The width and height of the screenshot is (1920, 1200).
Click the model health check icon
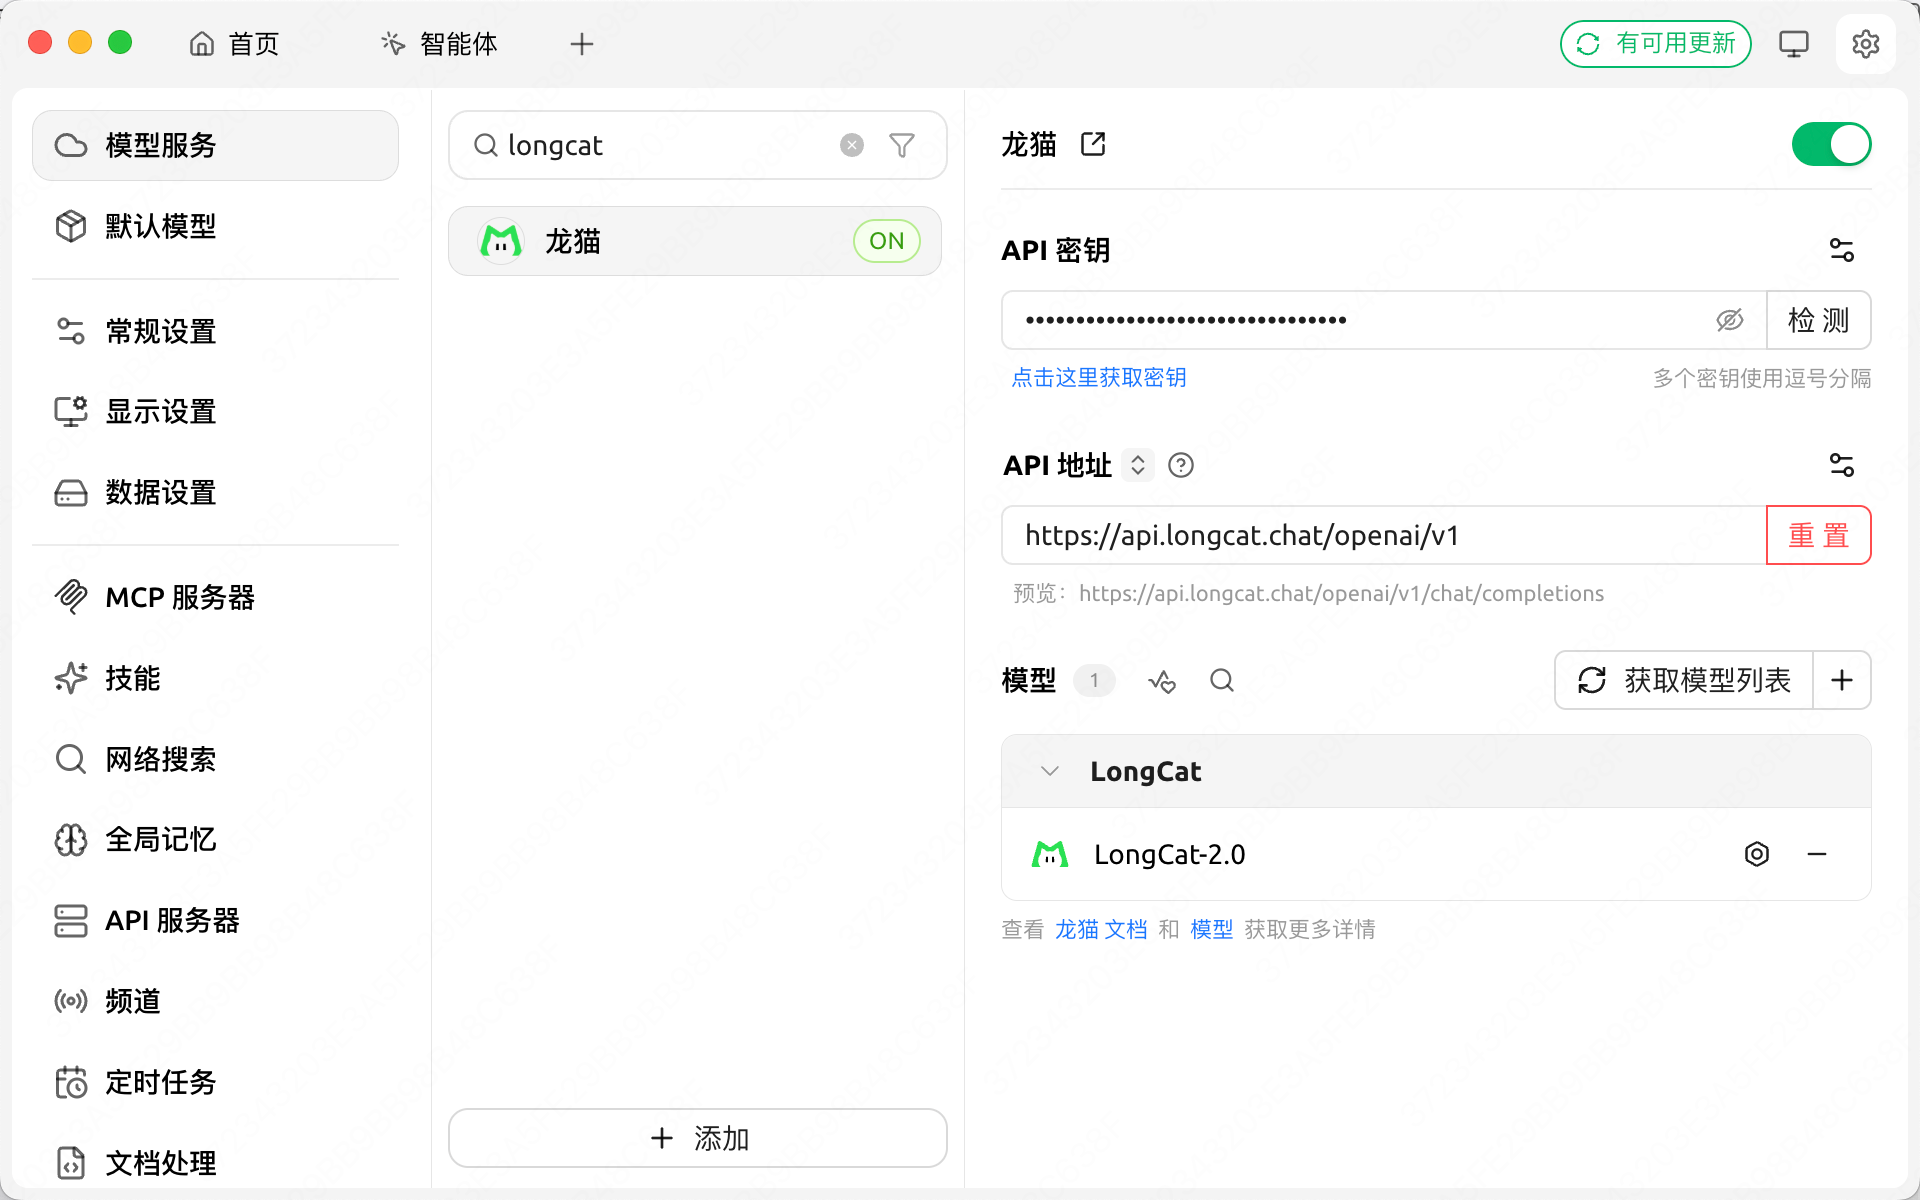[x=1162, y=681]
